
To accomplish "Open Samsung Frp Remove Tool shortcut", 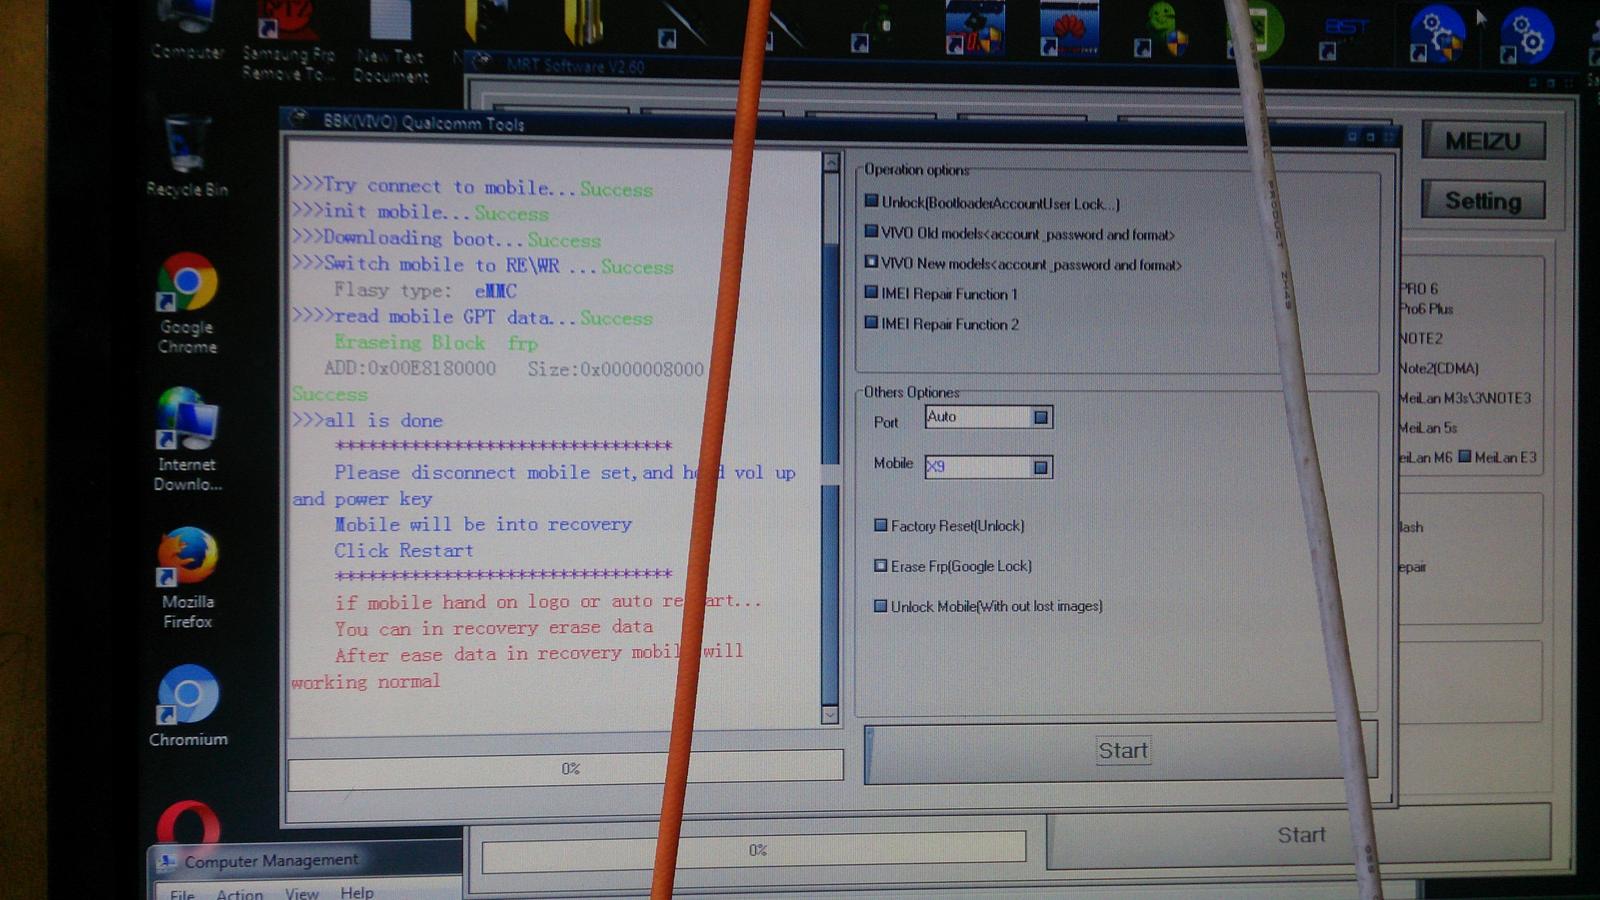I will click(288, 40).
